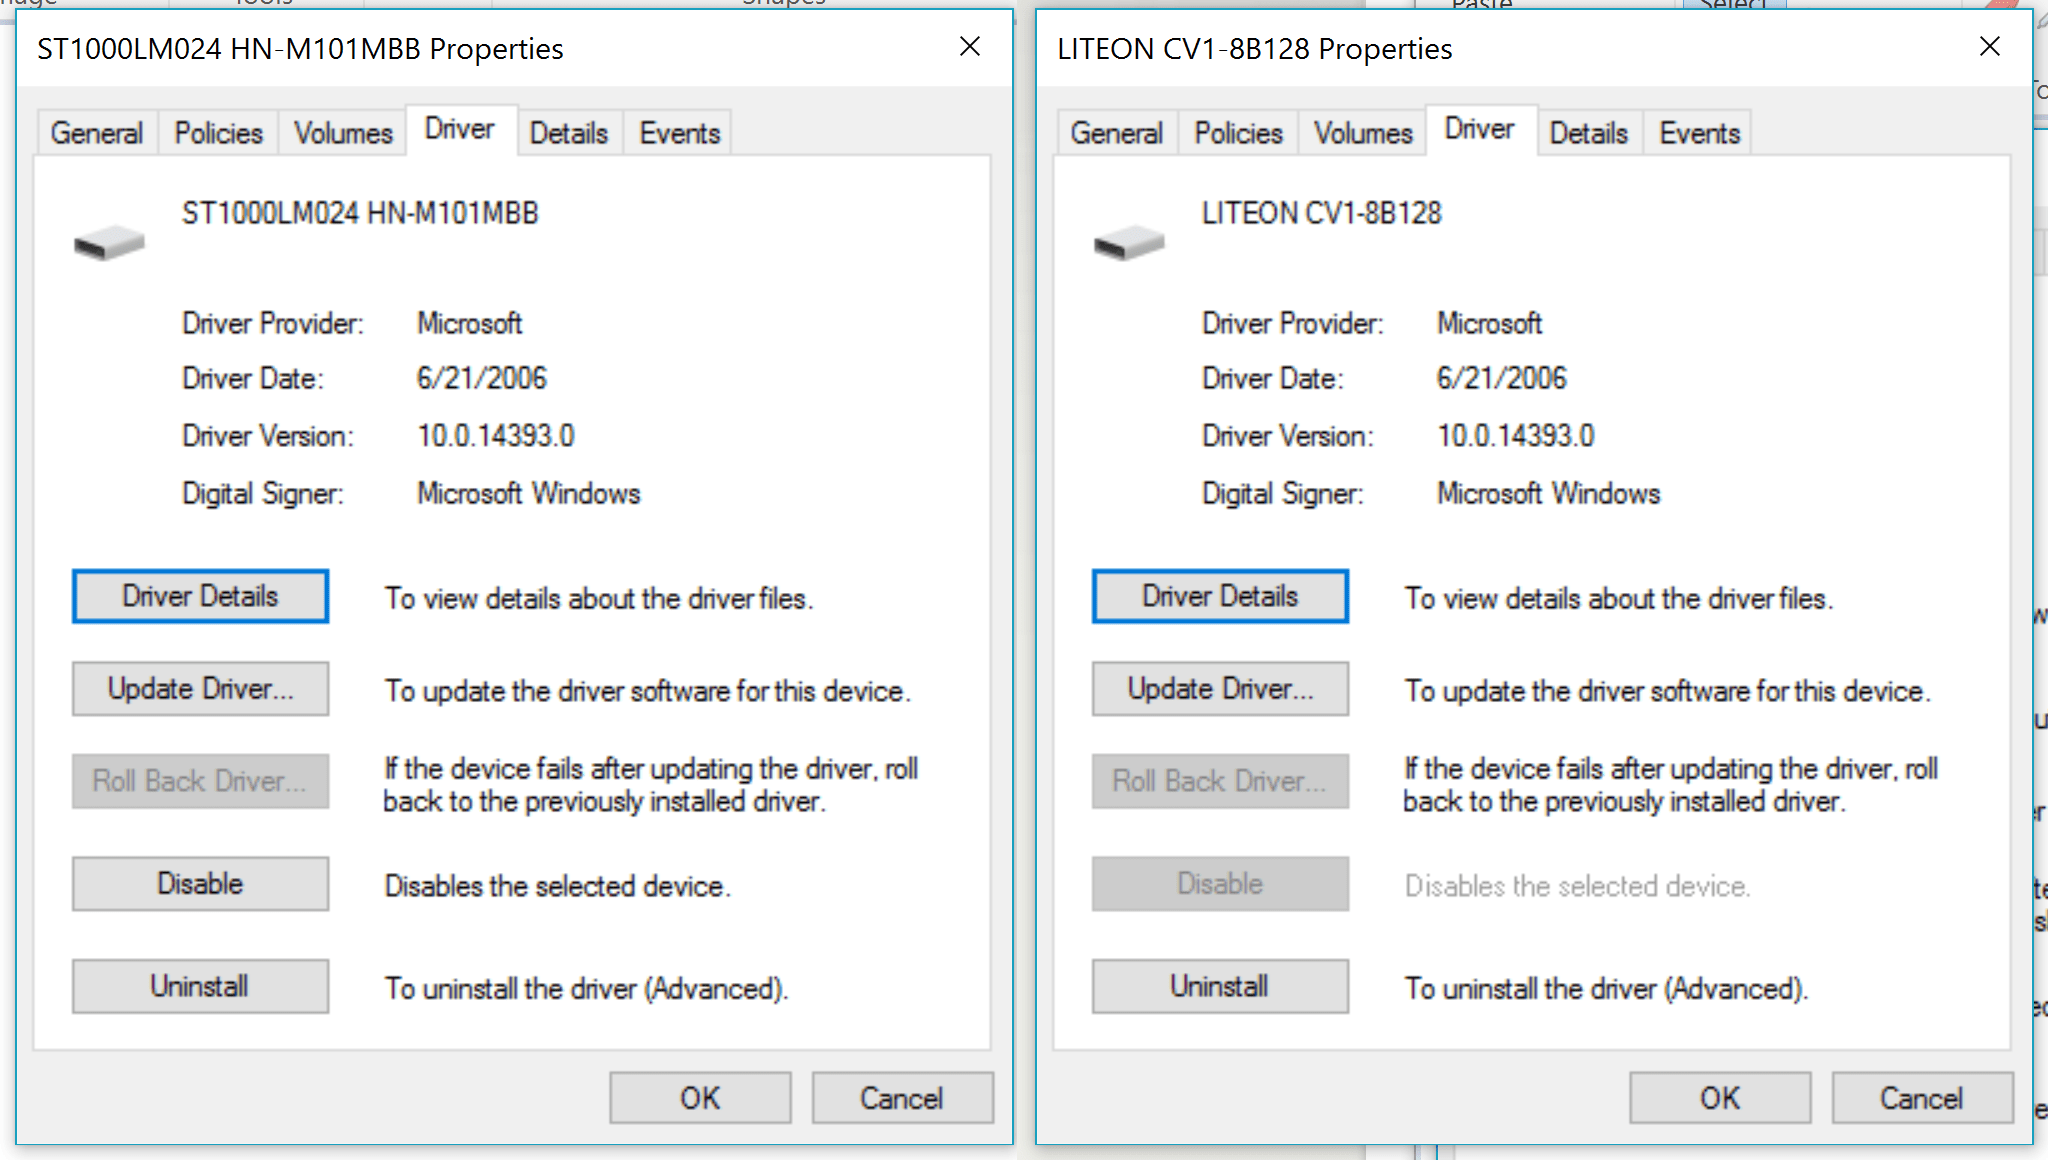Uninstall the driver for ST1000LM024
The image size is (2048, 1160).
pyautogui.click(x=200, y=986)
